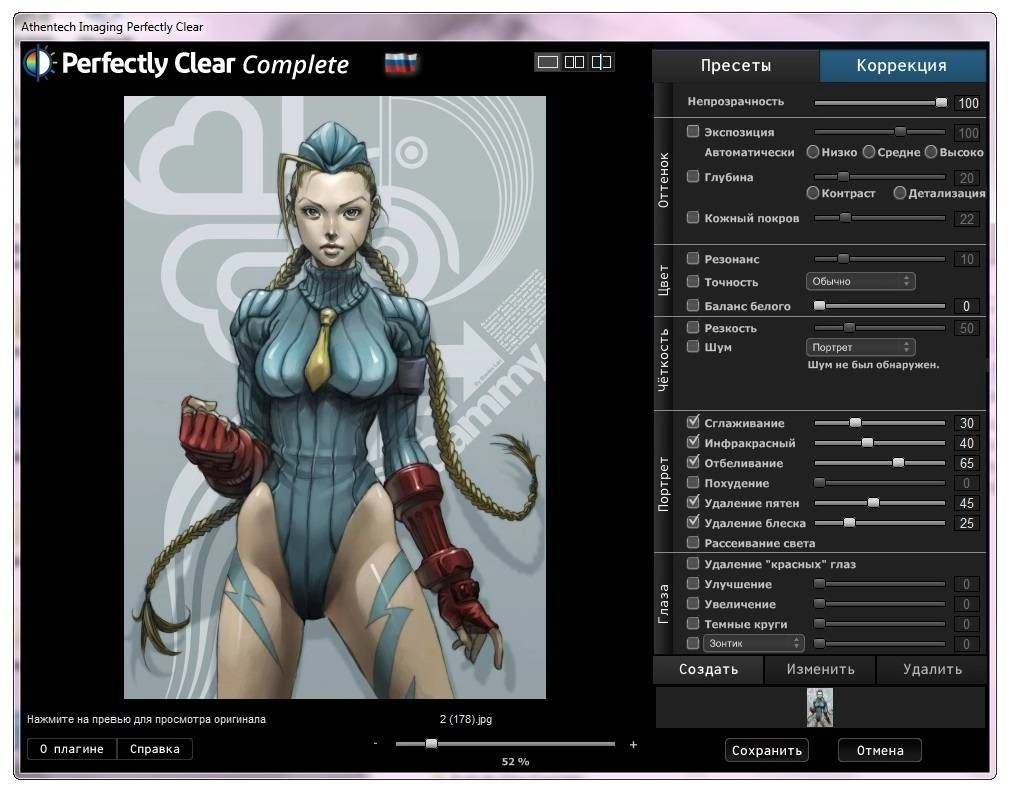
Task: Click the Непрозрачность value field 100
Action: (967, 103)
